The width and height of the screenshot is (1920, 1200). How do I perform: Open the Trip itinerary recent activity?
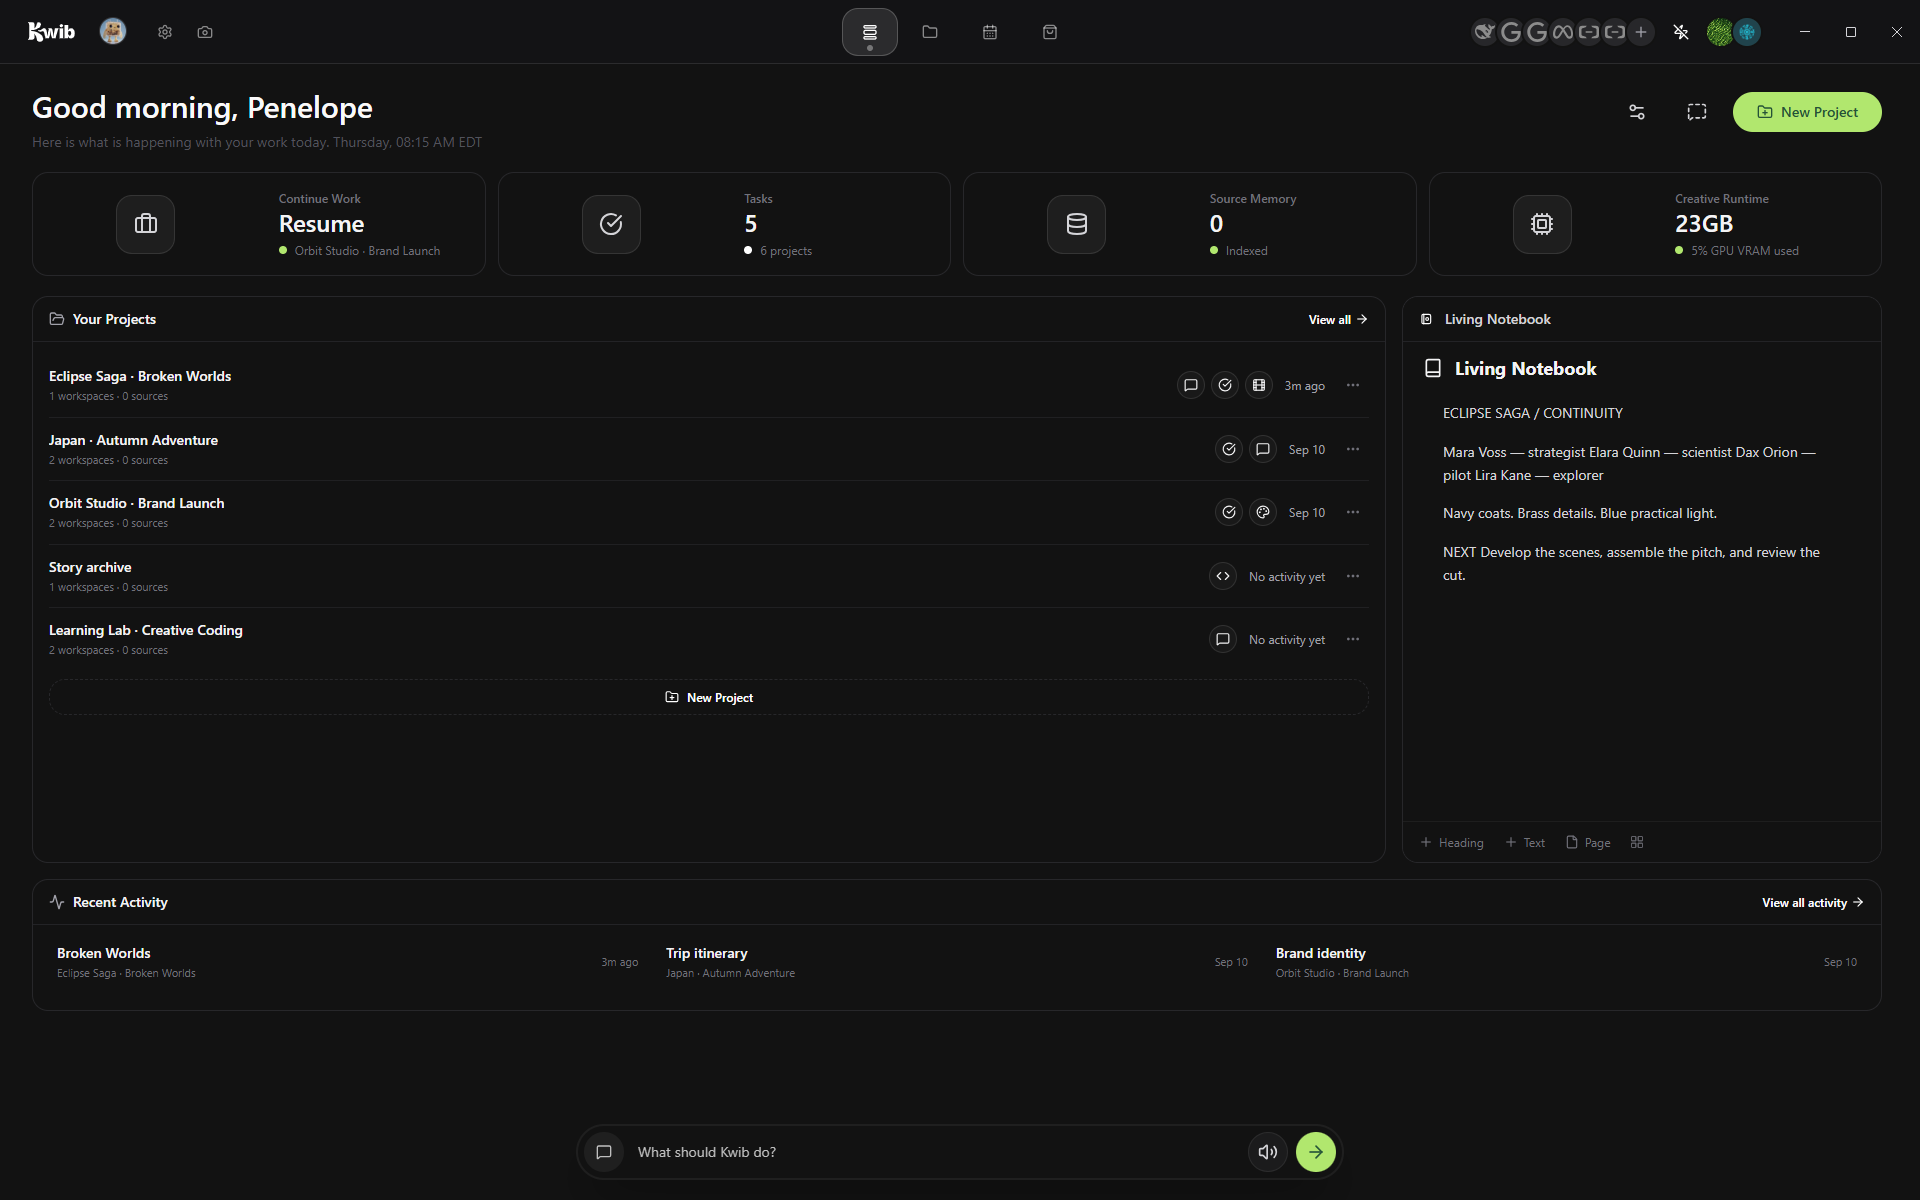(x=957, y=962)
